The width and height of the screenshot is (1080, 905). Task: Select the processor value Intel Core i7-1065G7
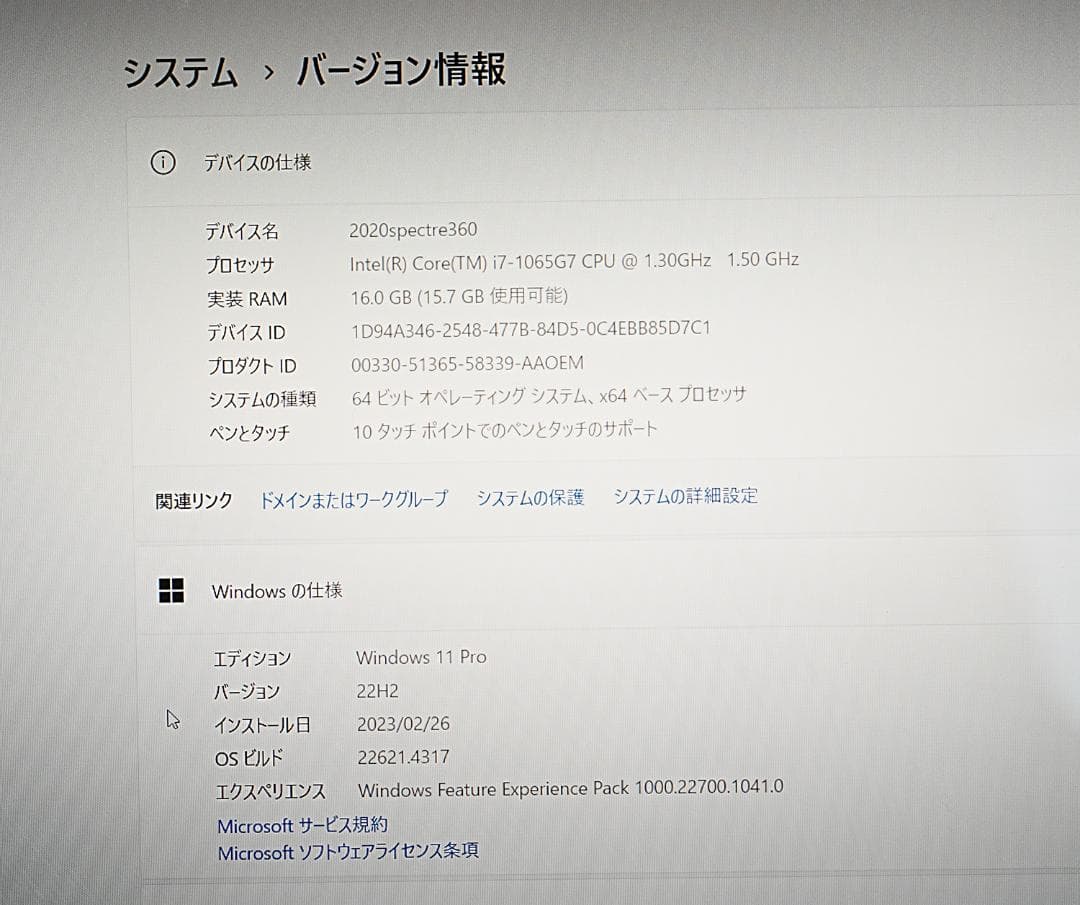click(x=574, y=262)
